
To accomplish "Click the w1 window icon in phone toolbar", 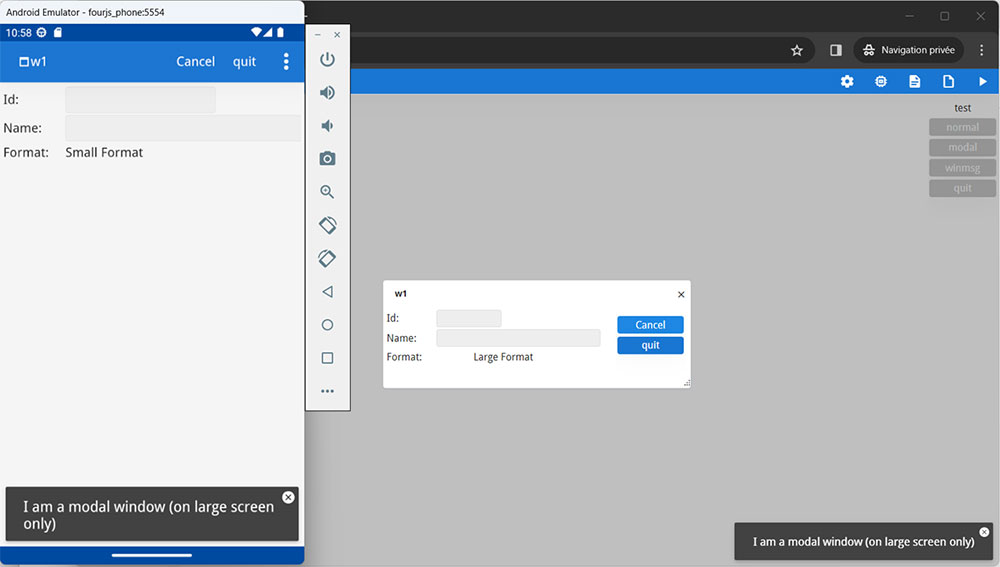I will click(x=24, y=62).
